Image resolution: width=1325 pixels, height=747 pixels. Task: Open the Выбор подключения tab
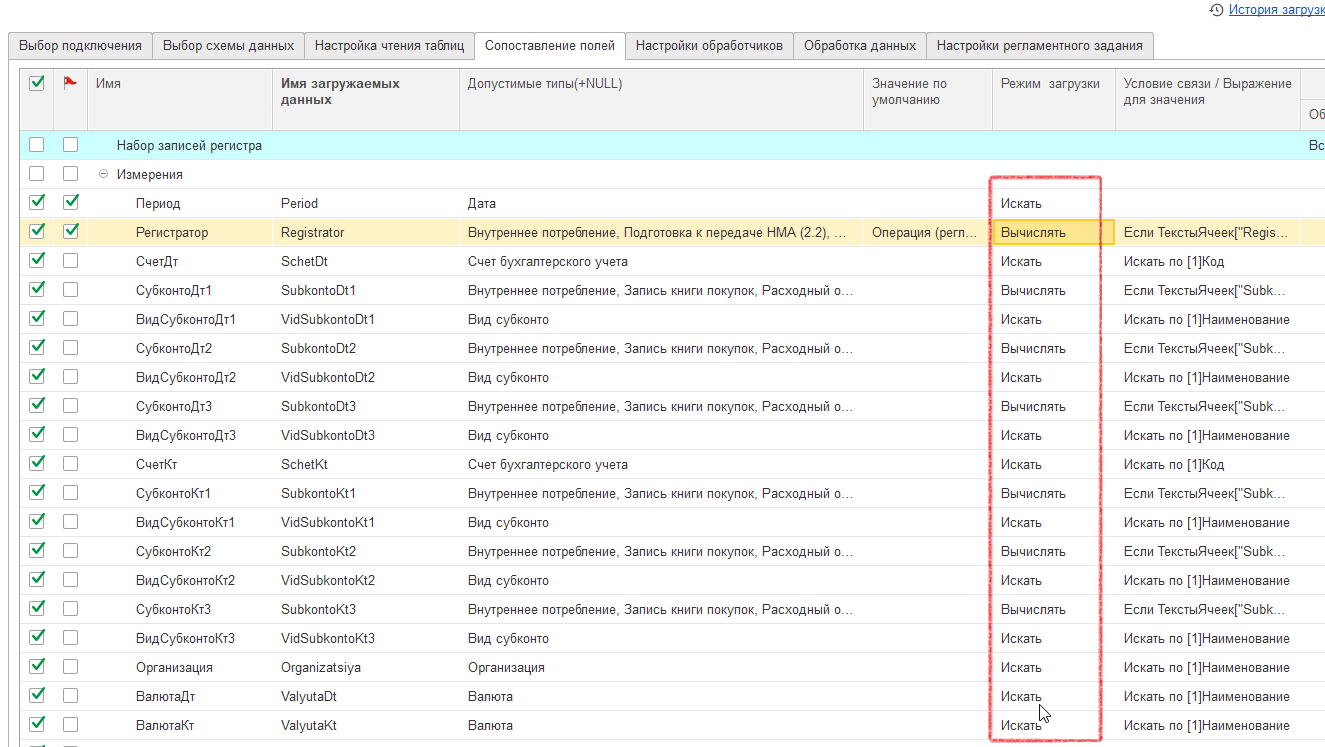(80, 45)
